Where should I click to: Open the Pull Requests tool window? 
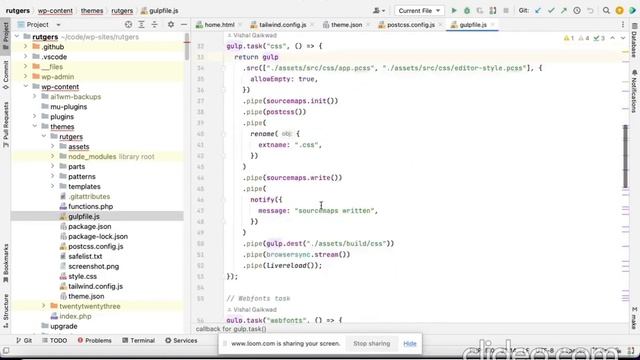pos(5,124)
